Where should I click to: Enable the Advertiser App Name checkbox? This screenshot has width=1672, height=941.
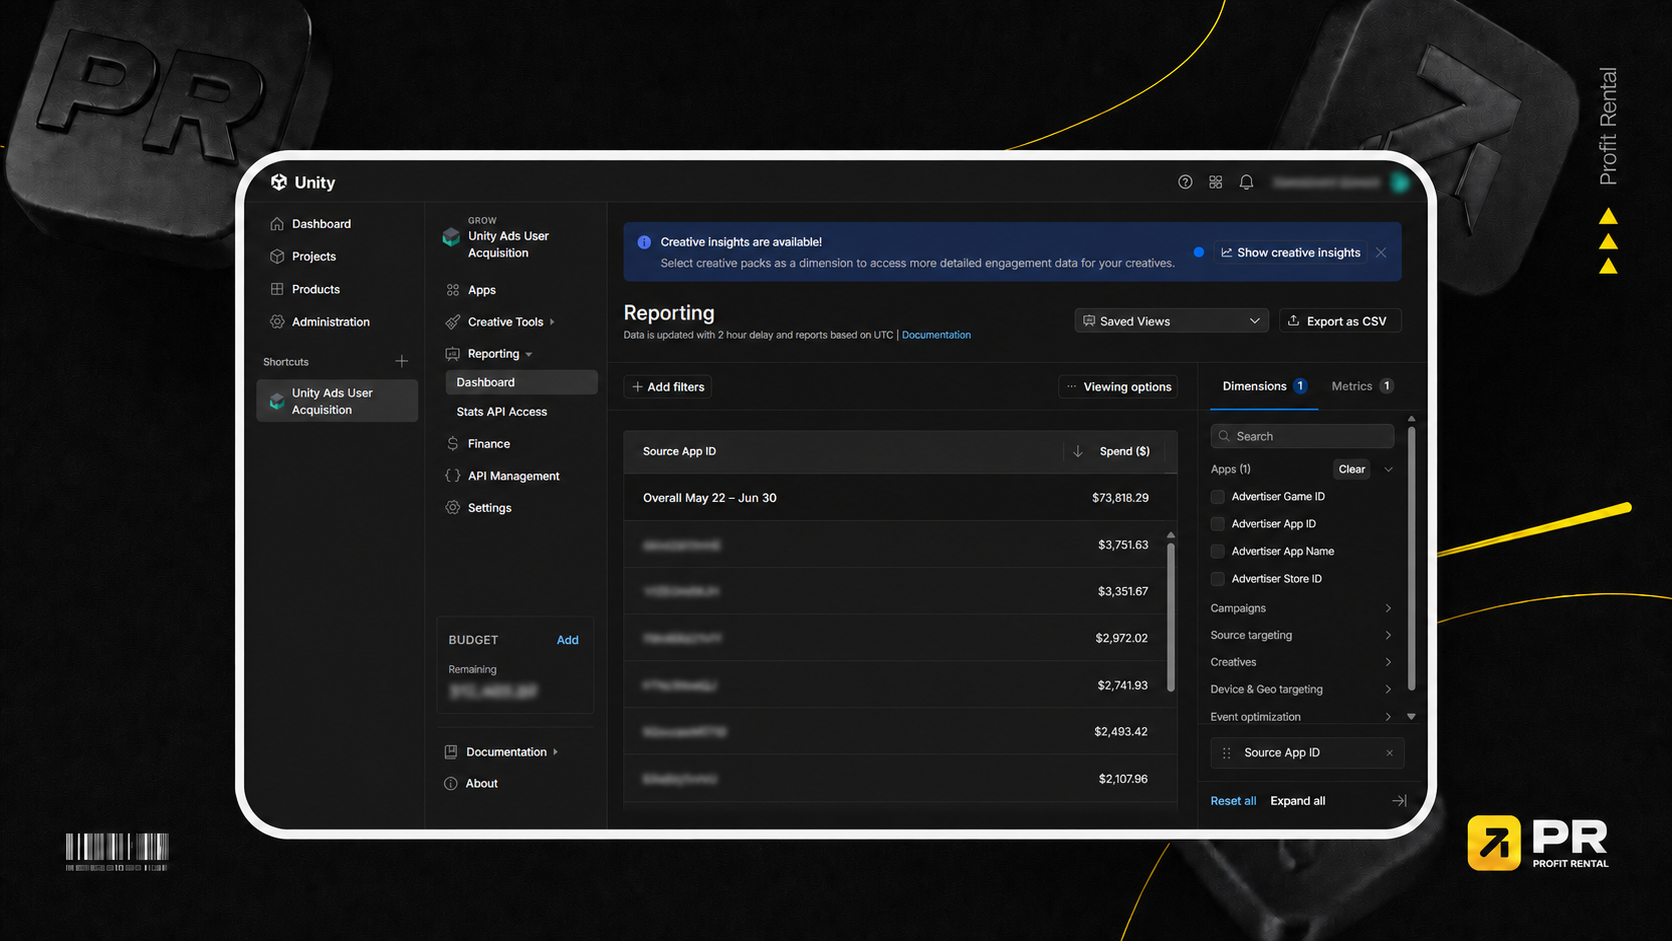tap(1217, 552)
